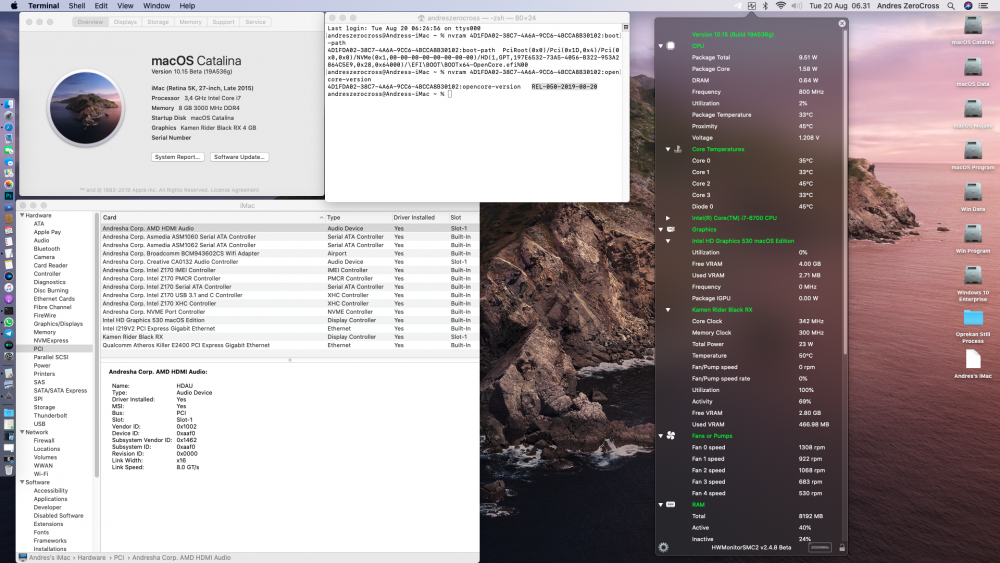Expand the Intel(R) Core(TM) i7-6700 CPU group
Image resolution: width=1000 pixels, height=563 pixels.
(x=668, y=218)
